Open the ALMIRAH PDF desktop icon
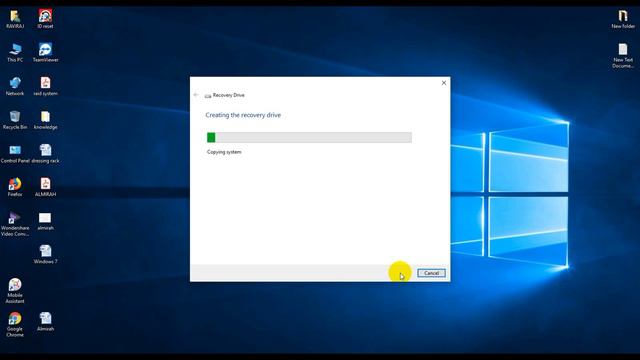Viewport: 640px width, 360px height. [45, 187]
